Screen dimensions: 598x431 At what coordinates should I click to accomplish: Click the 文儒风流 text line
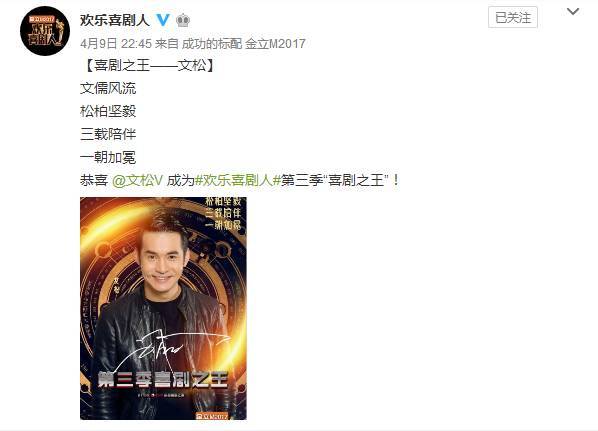108,88
